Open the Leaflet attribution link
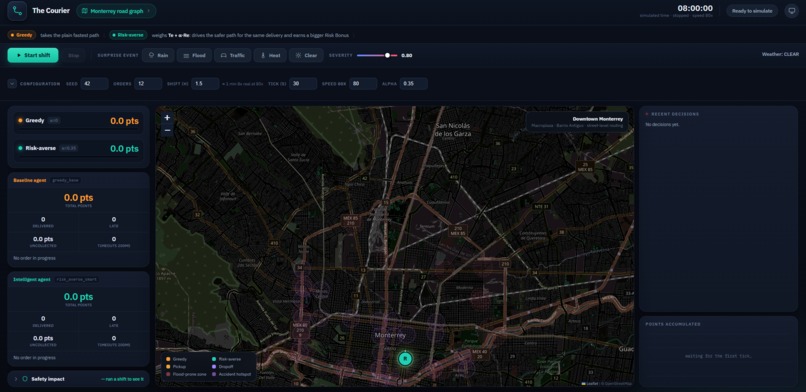806x392 pixels. pos(591,383)
